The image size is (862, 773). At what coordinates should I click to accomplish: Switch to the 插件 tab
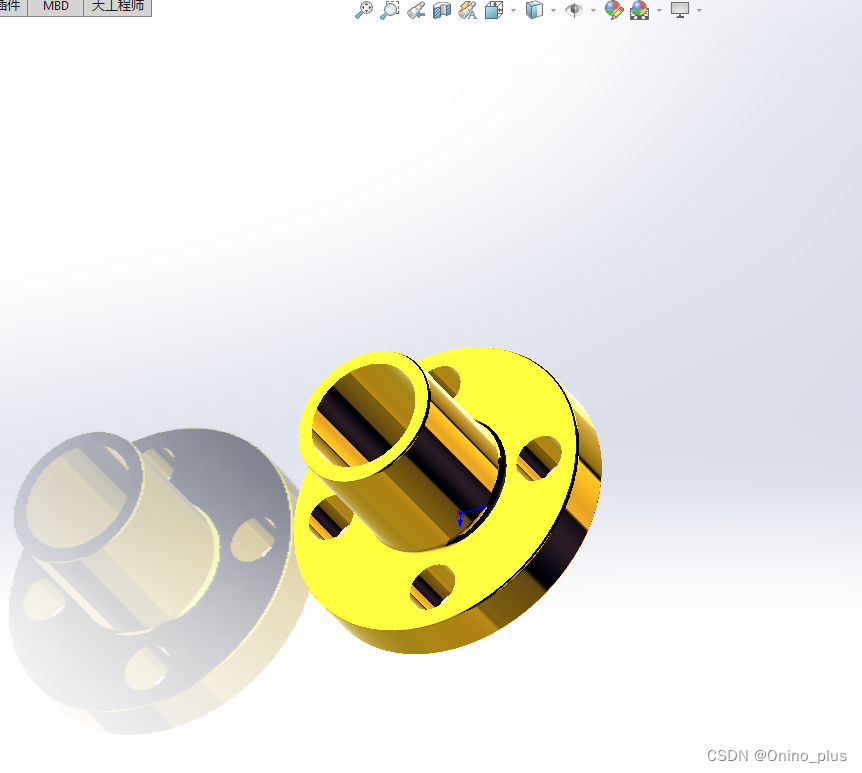pyautogui.click(x=12, y=6)
